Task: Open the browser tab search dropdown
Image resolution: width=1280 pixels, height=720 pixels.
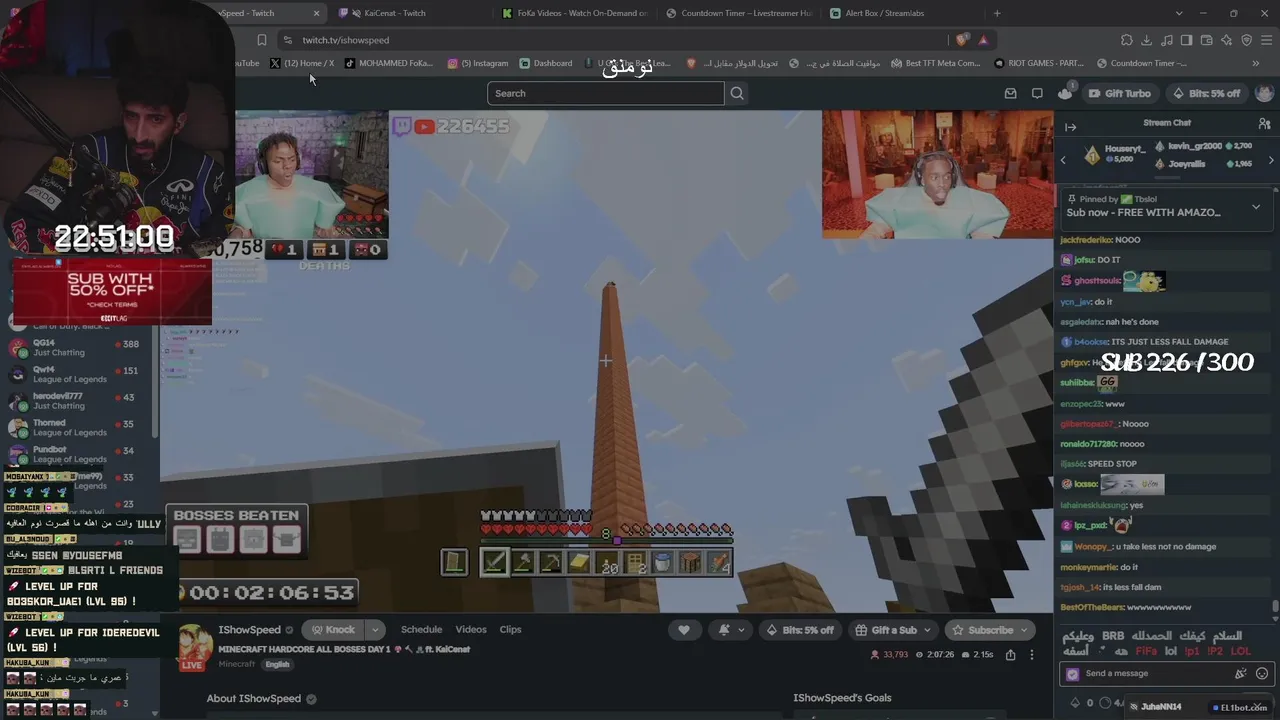Action: pos(1179,13)
